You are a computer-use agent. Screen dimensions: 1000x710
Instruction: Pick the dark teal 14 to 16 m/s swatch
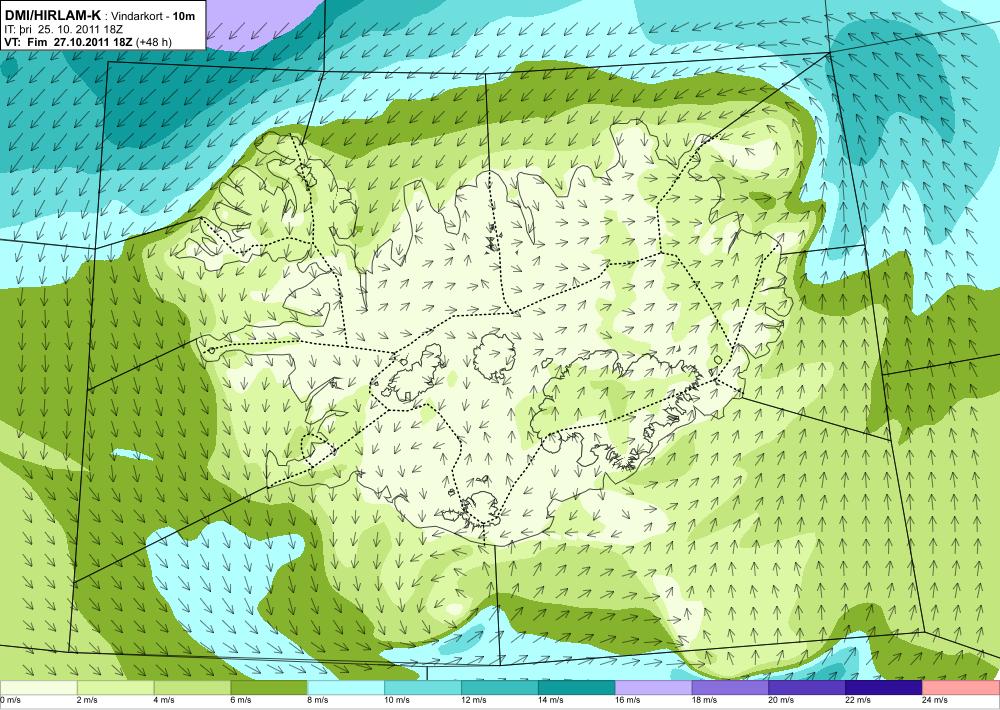577,688
